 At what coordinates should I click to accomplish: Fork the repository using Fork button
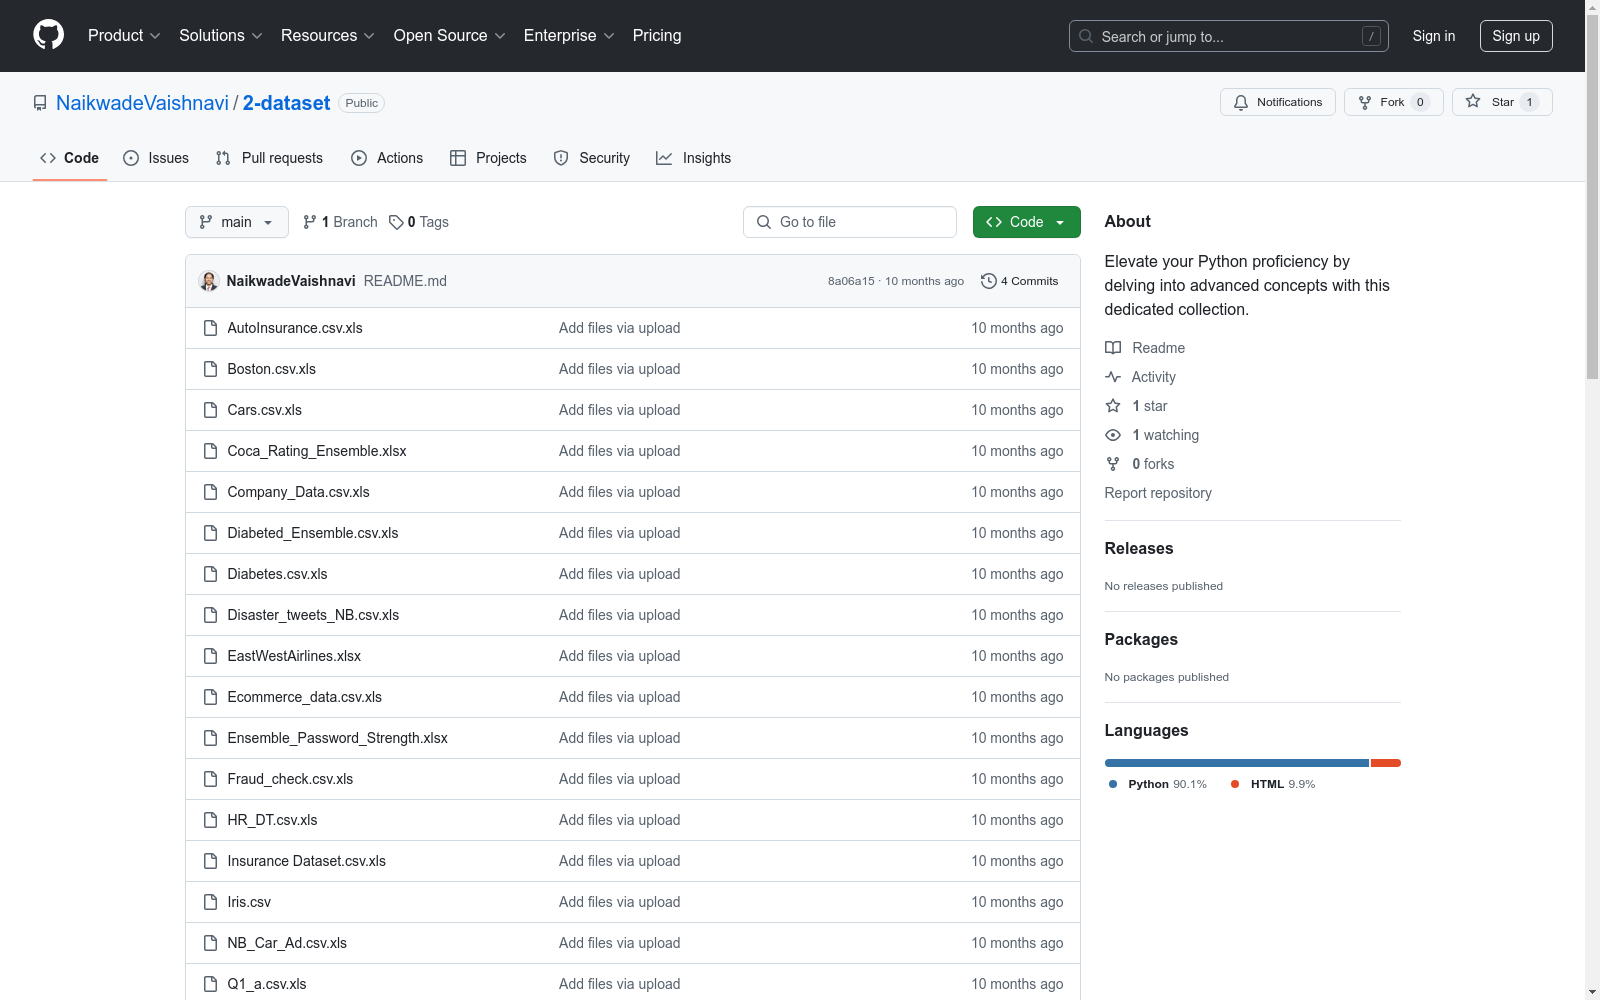point(1394,102)
